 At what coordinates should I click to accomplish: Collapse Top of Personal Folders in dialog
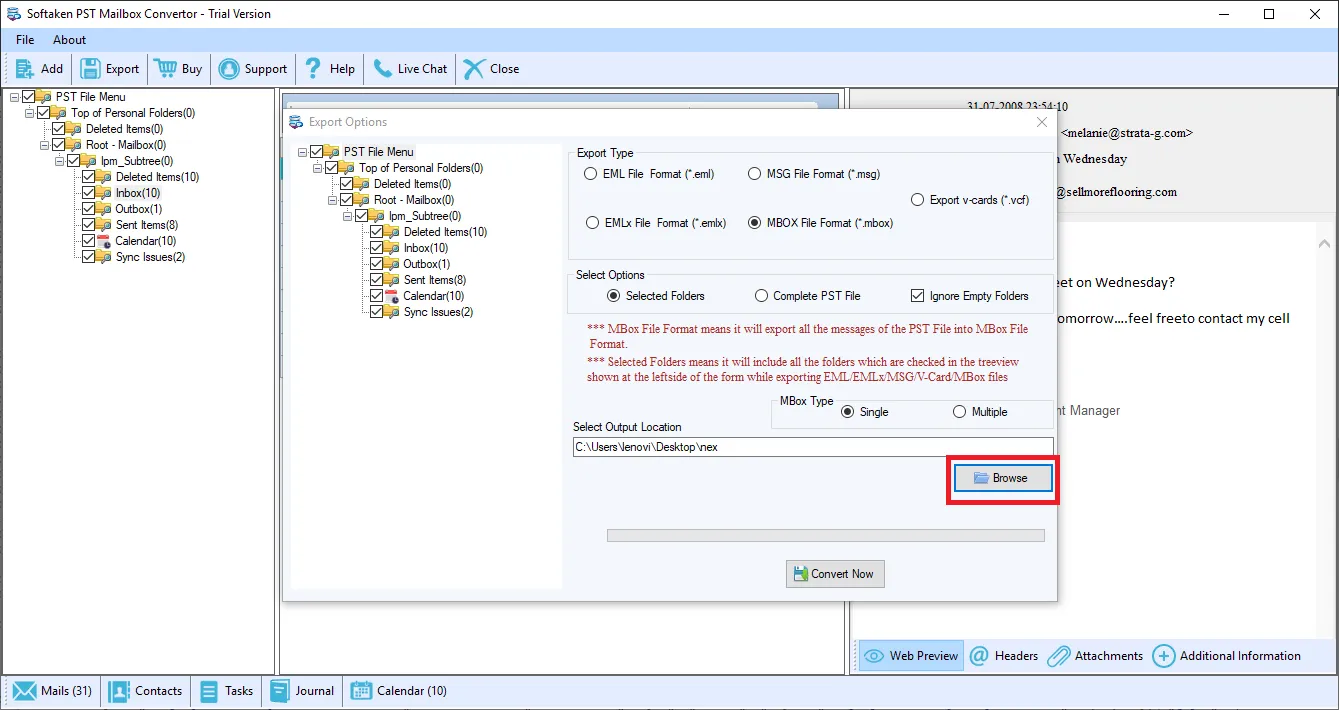pyautogui.click(x=318, y=168)
